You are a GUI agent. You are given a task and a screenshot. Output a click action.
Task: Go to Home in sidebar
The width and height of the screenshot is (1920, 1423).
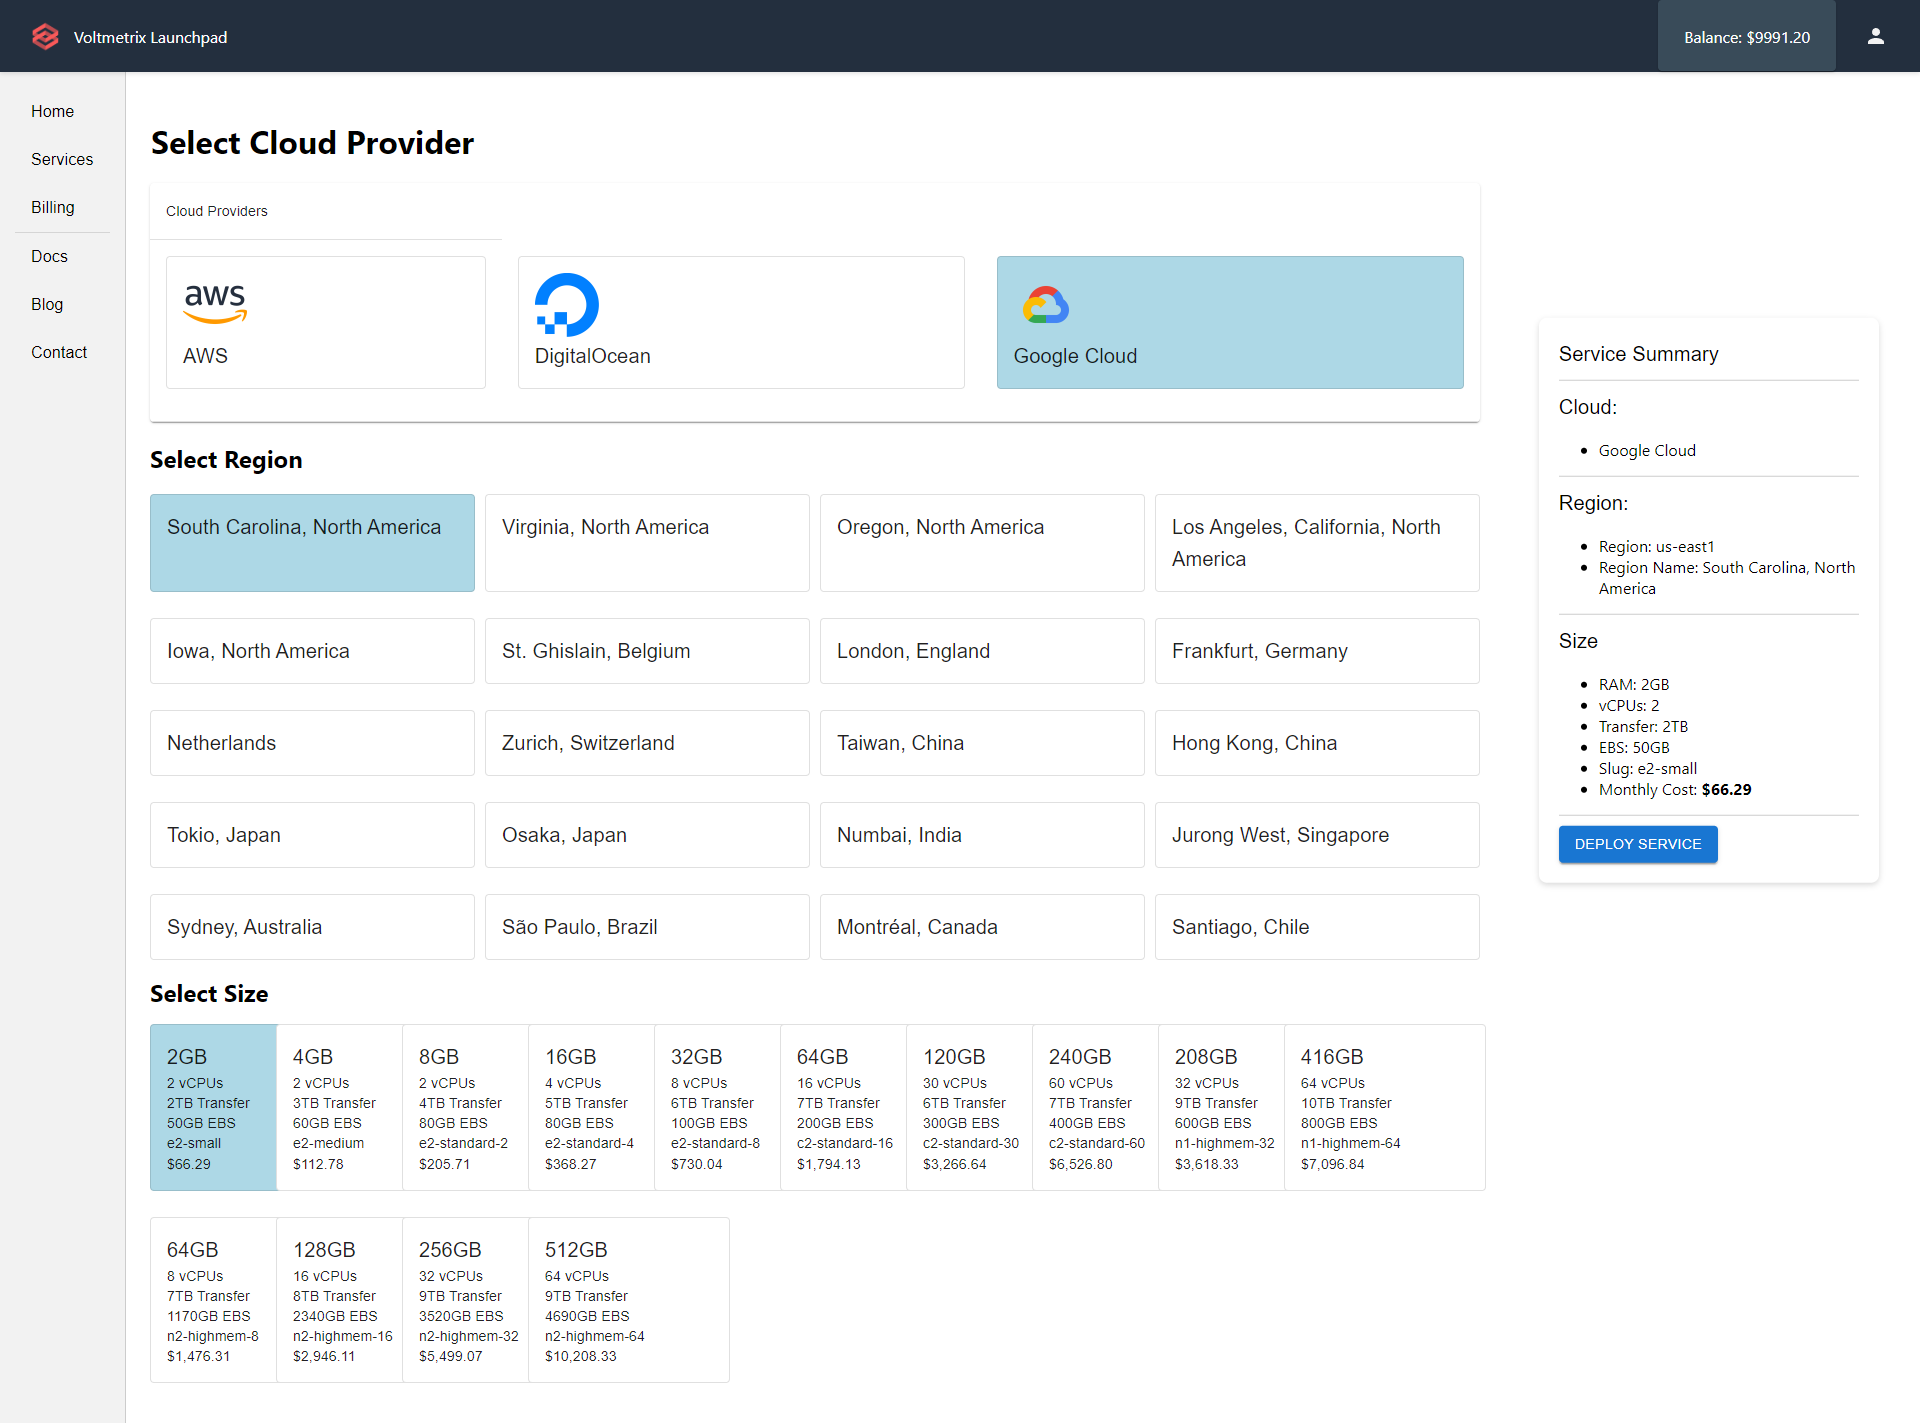point(52,111)
